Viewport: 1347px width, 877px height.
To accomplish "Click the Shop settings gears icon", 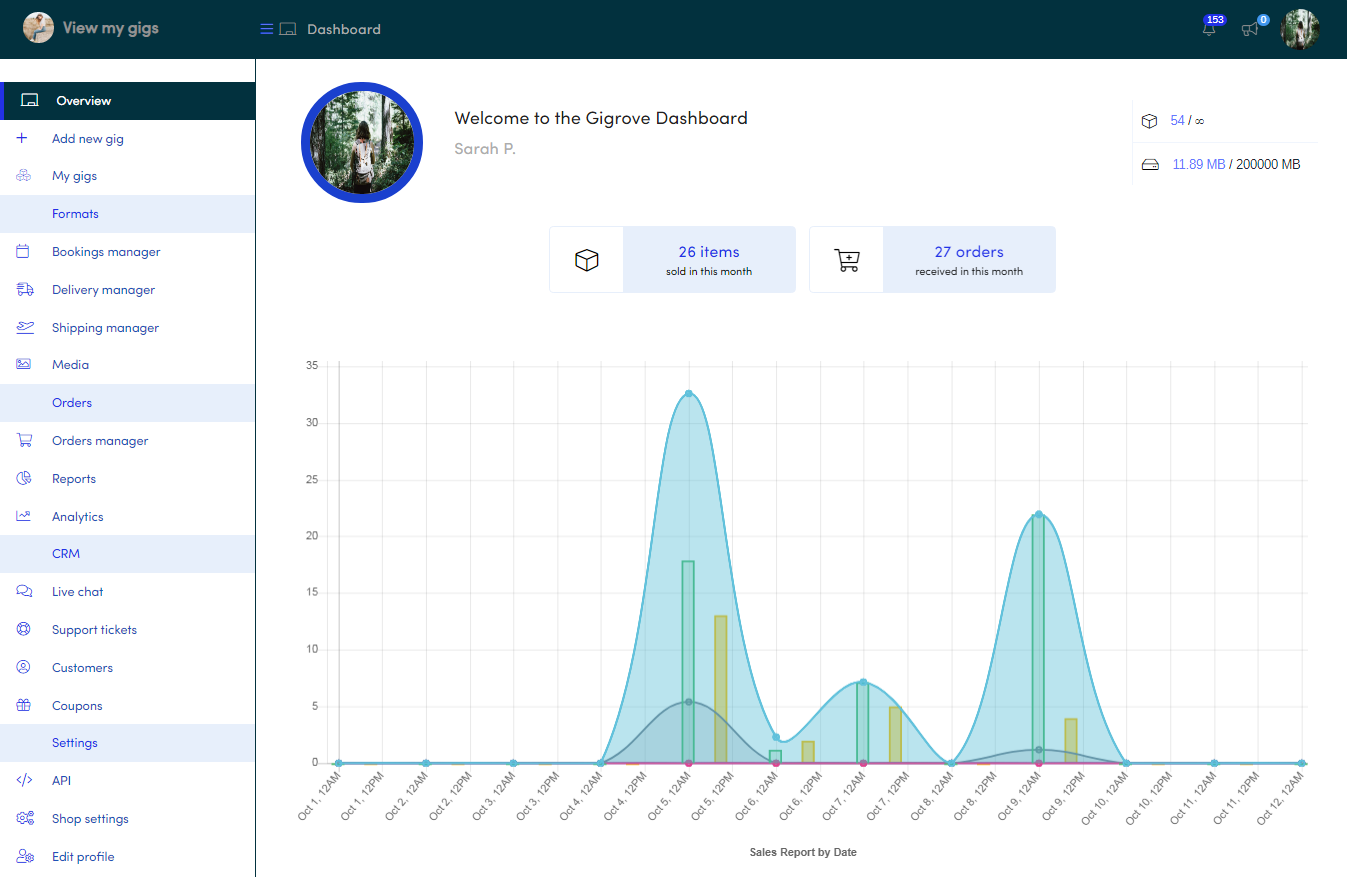I will 25,819.
